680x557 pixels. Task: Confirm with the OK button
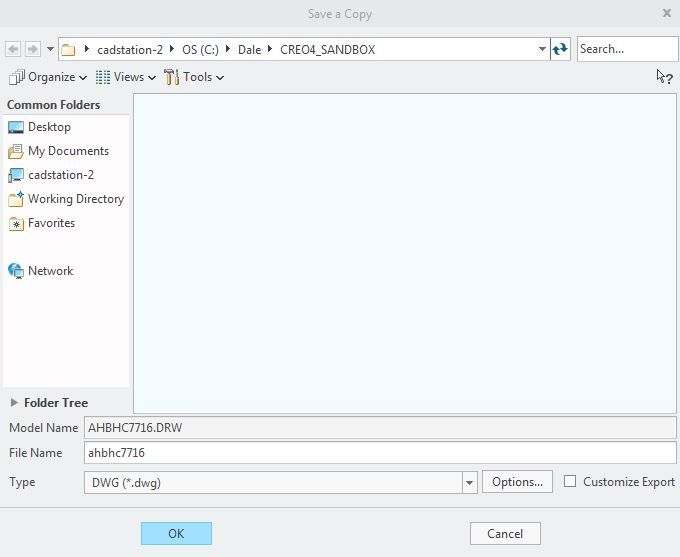pyautogui.click(x=177, y=534)
